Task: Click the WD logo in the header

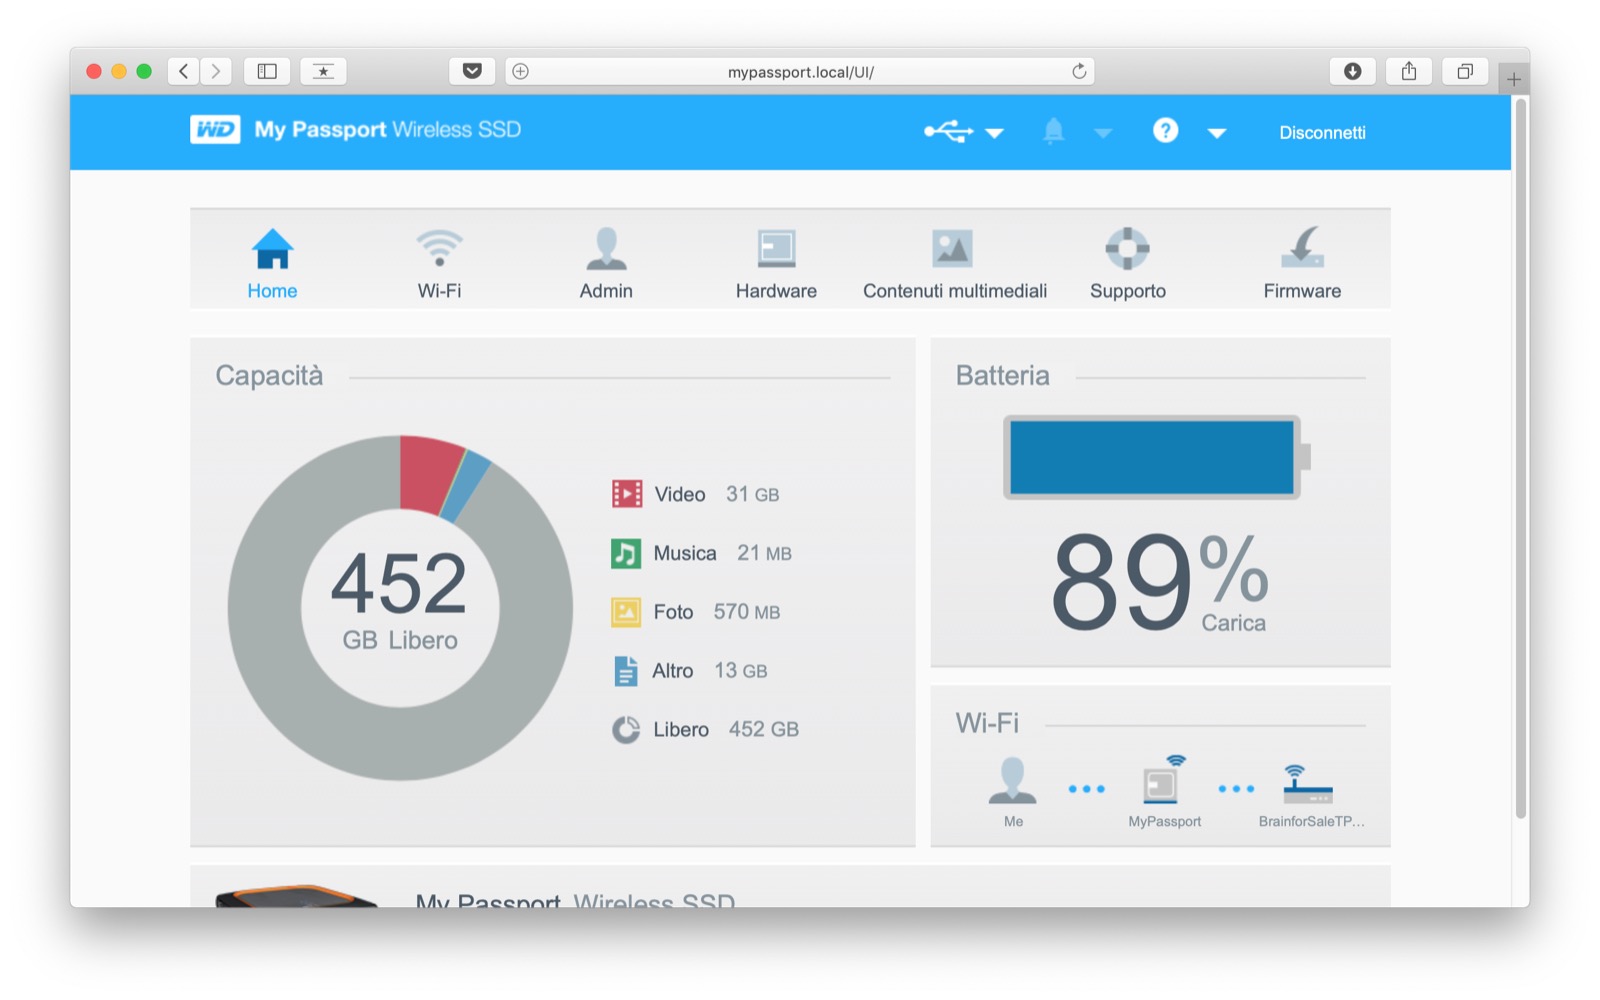Action: pos(215,130)
